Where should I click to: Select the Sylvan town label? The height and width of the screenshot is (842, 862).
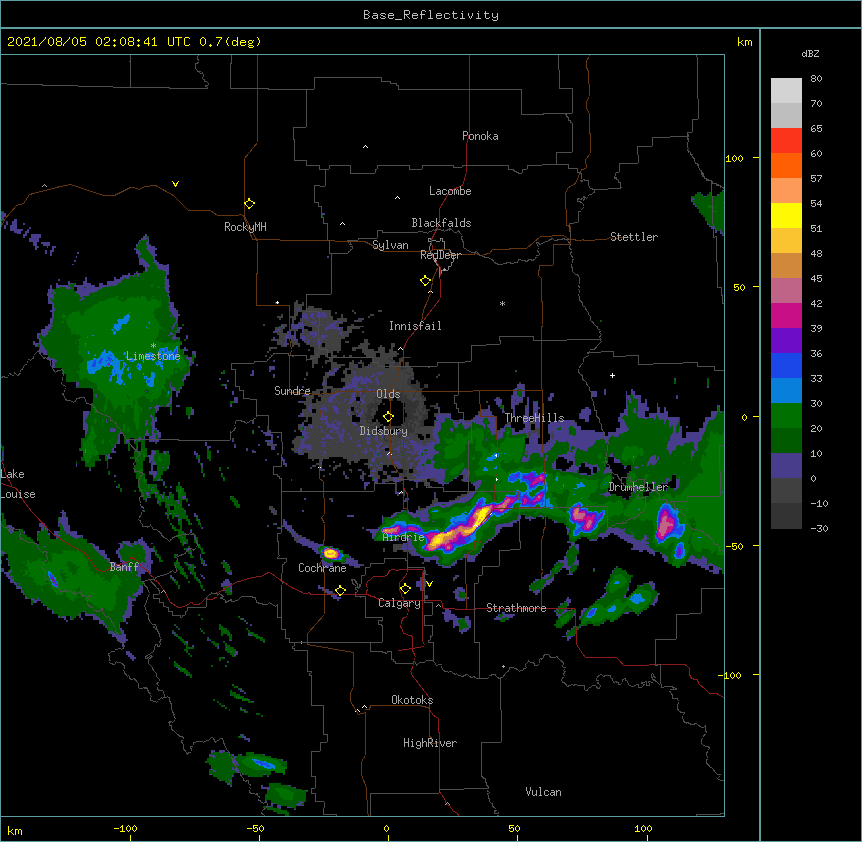click(x=390, y=245)
